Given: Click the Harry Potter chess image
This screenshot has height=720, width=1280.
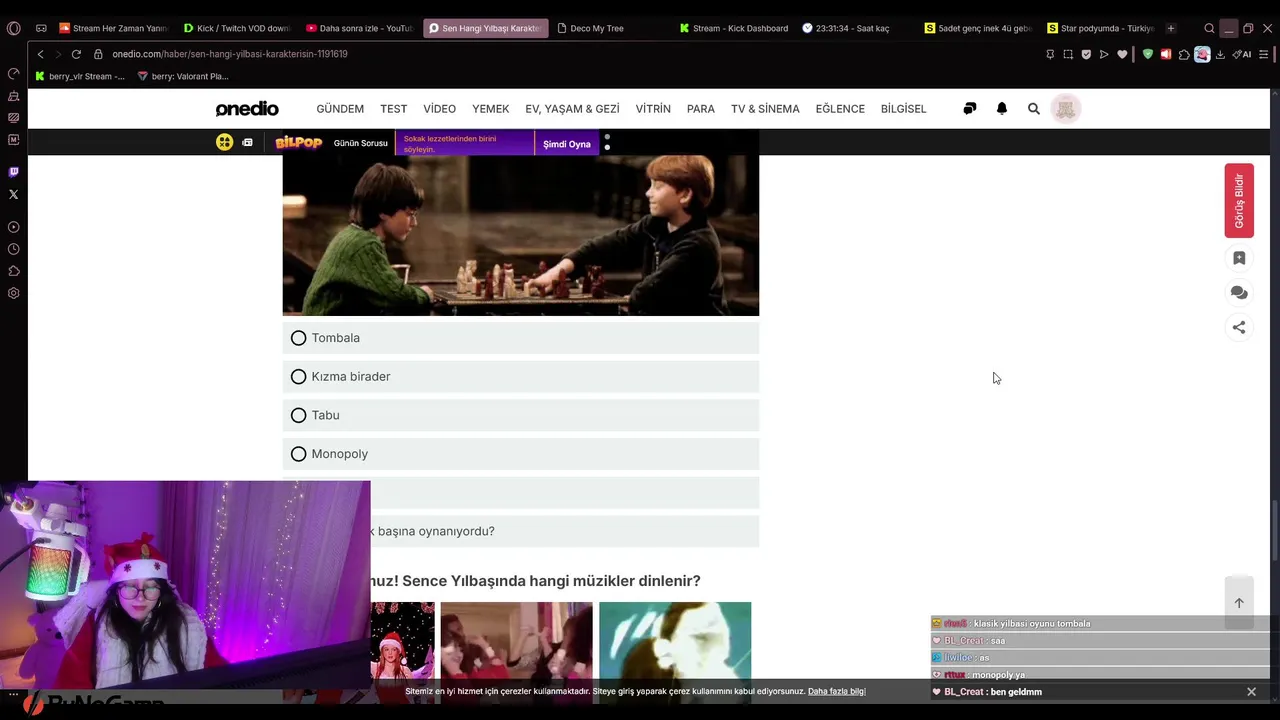Looking at the screenshot, I should click(x=521, y=235).
